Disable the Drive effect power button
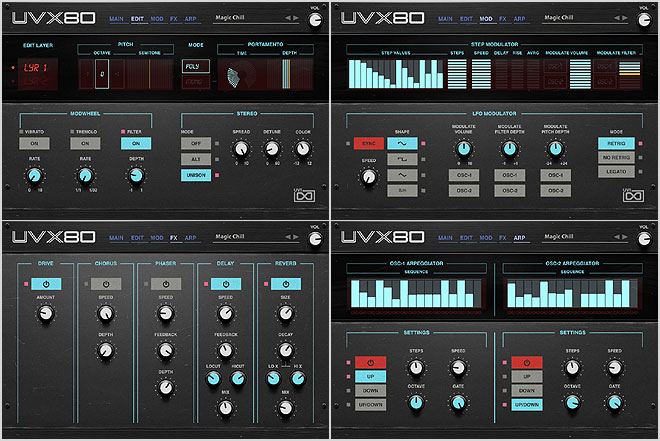The width and height of the screenshot is (660, 441). pos(46,284)
